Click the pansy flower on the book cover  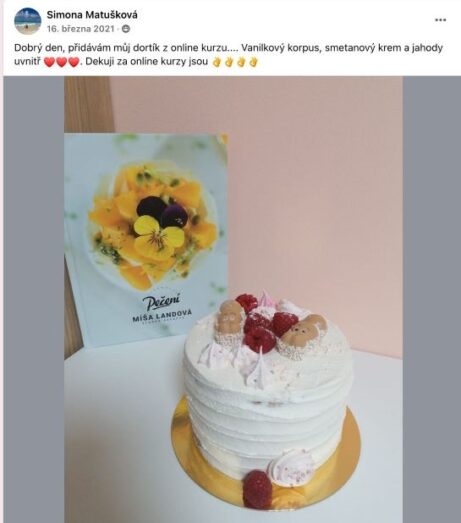[159, 221]
